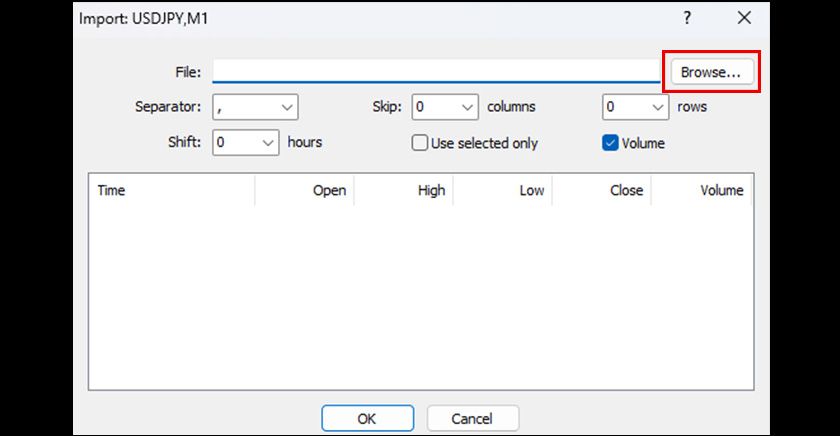Select the Open column header
840x436 pixels.
pyautogui.click(x=305, y=190)
